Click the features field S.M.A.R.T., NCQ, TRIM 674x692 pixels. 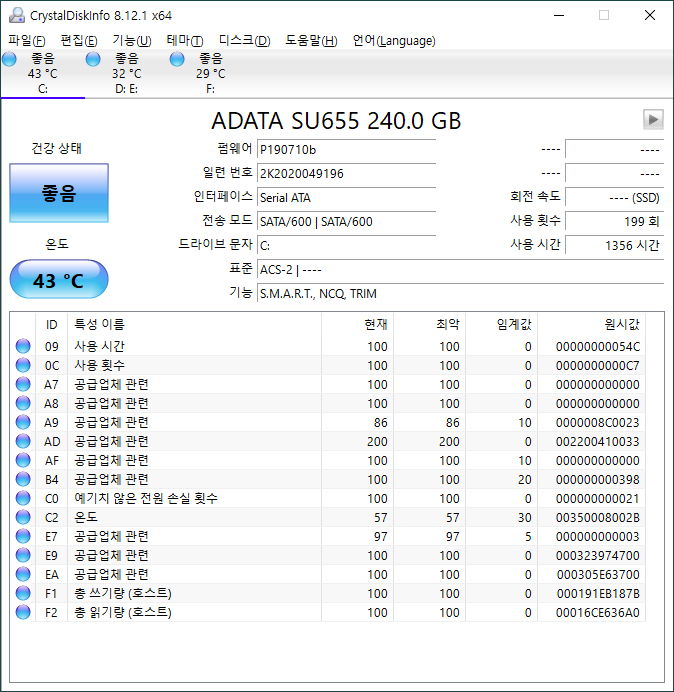pos(460,293)
